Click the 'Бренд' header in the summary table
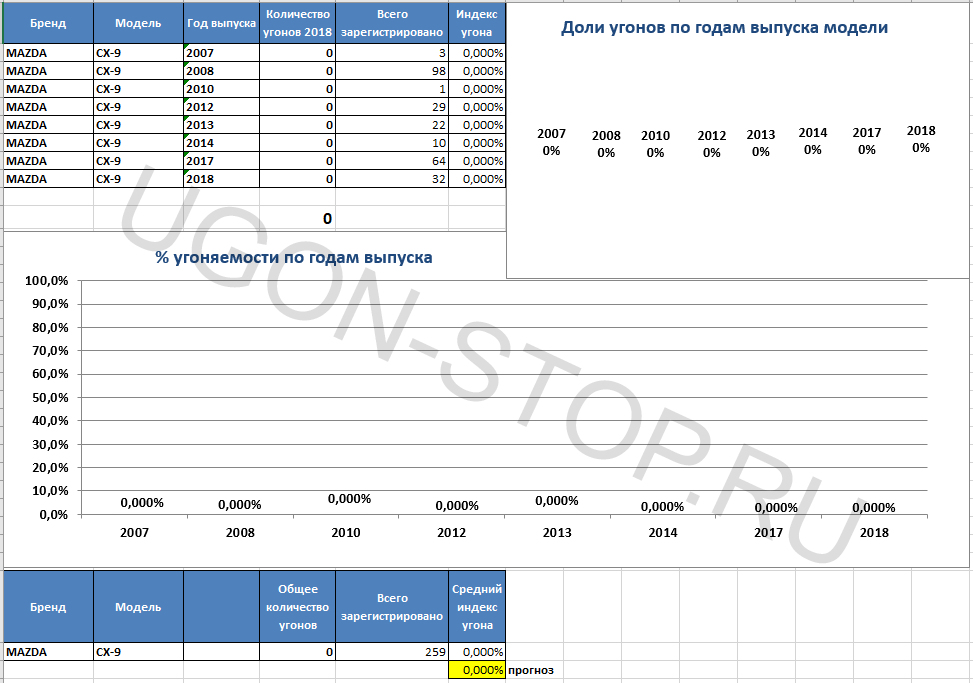This screenshot has height=683, width=973. click(x=48, y=607)
